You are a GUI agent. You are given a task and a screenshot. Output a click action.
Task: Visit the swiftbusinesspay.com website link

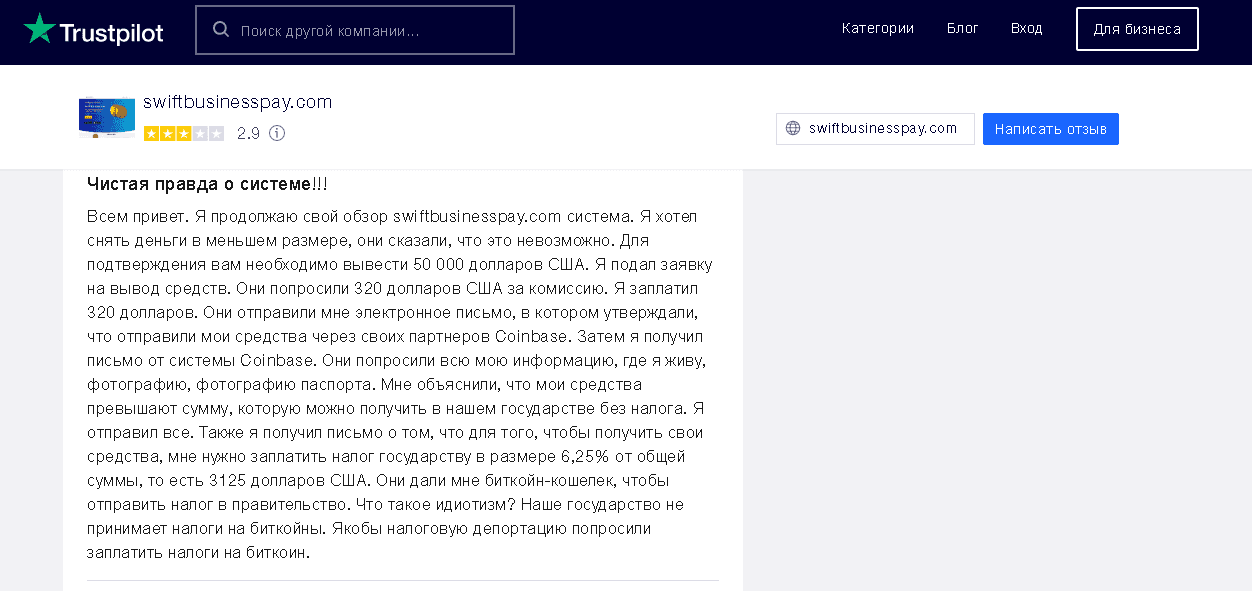[x=883, y=129]
